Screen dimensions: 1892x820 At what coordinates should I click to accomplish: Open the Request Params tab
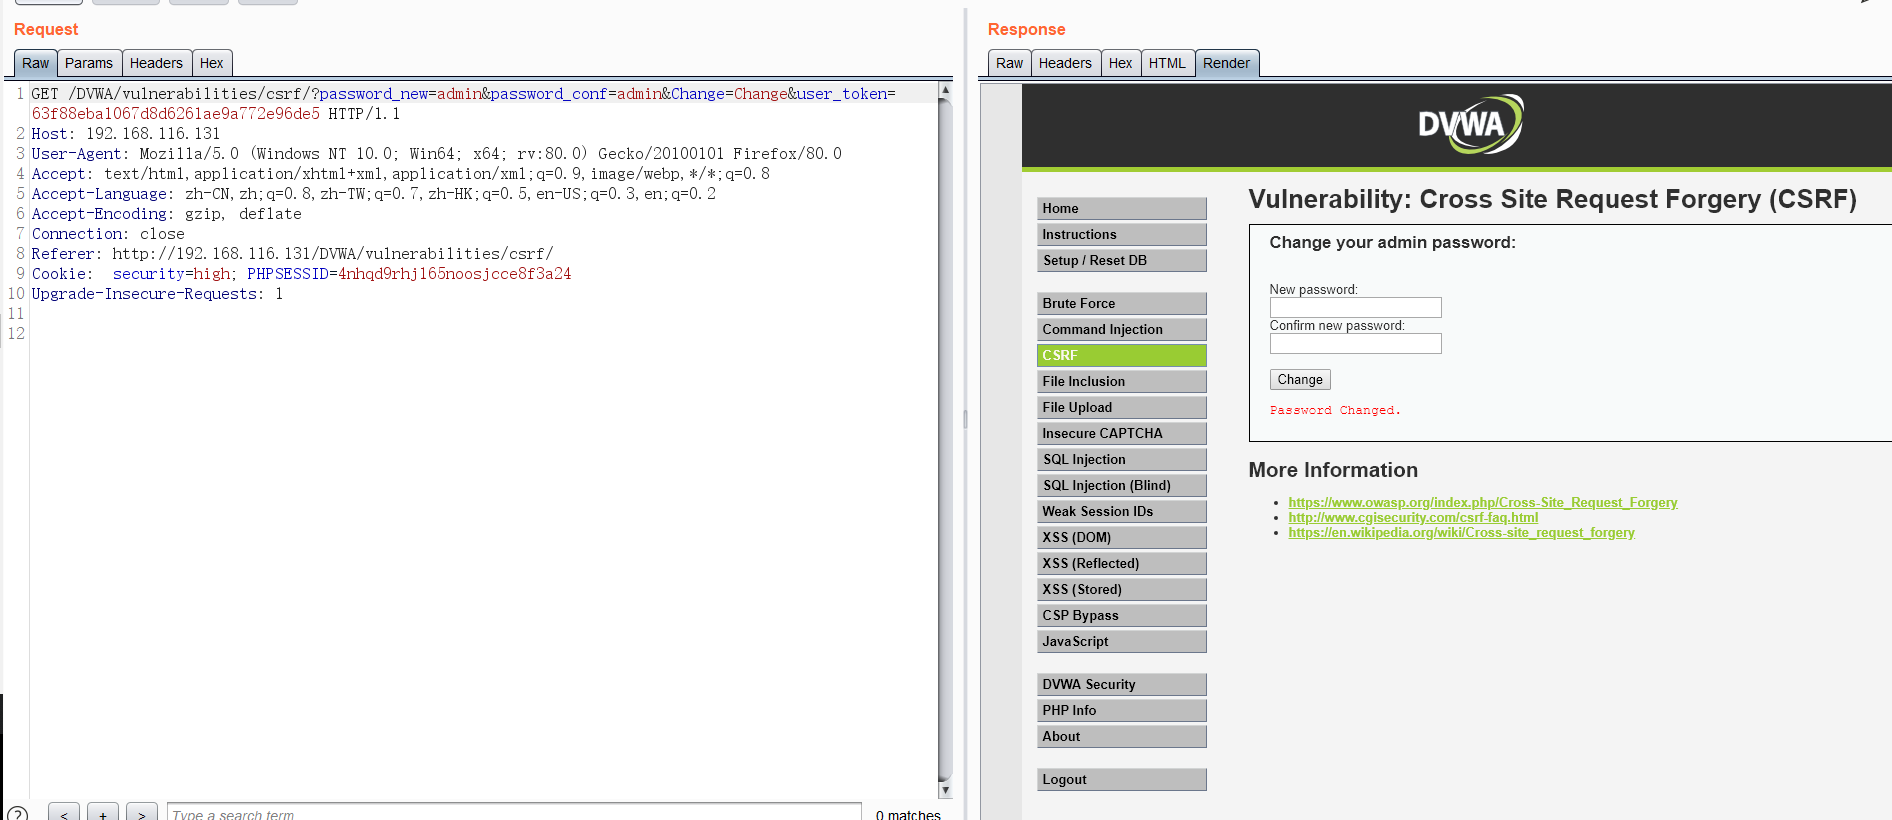(89, 63)
